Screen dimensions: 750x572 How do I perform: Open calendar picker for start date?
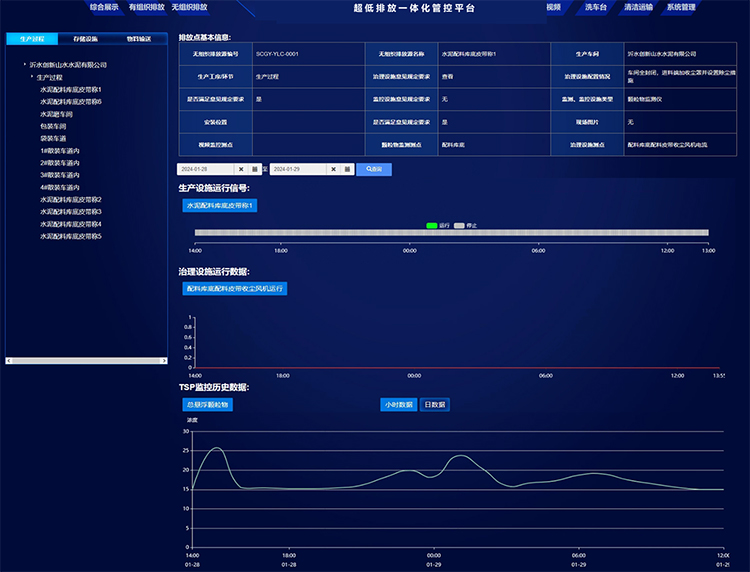click(254, 169)
